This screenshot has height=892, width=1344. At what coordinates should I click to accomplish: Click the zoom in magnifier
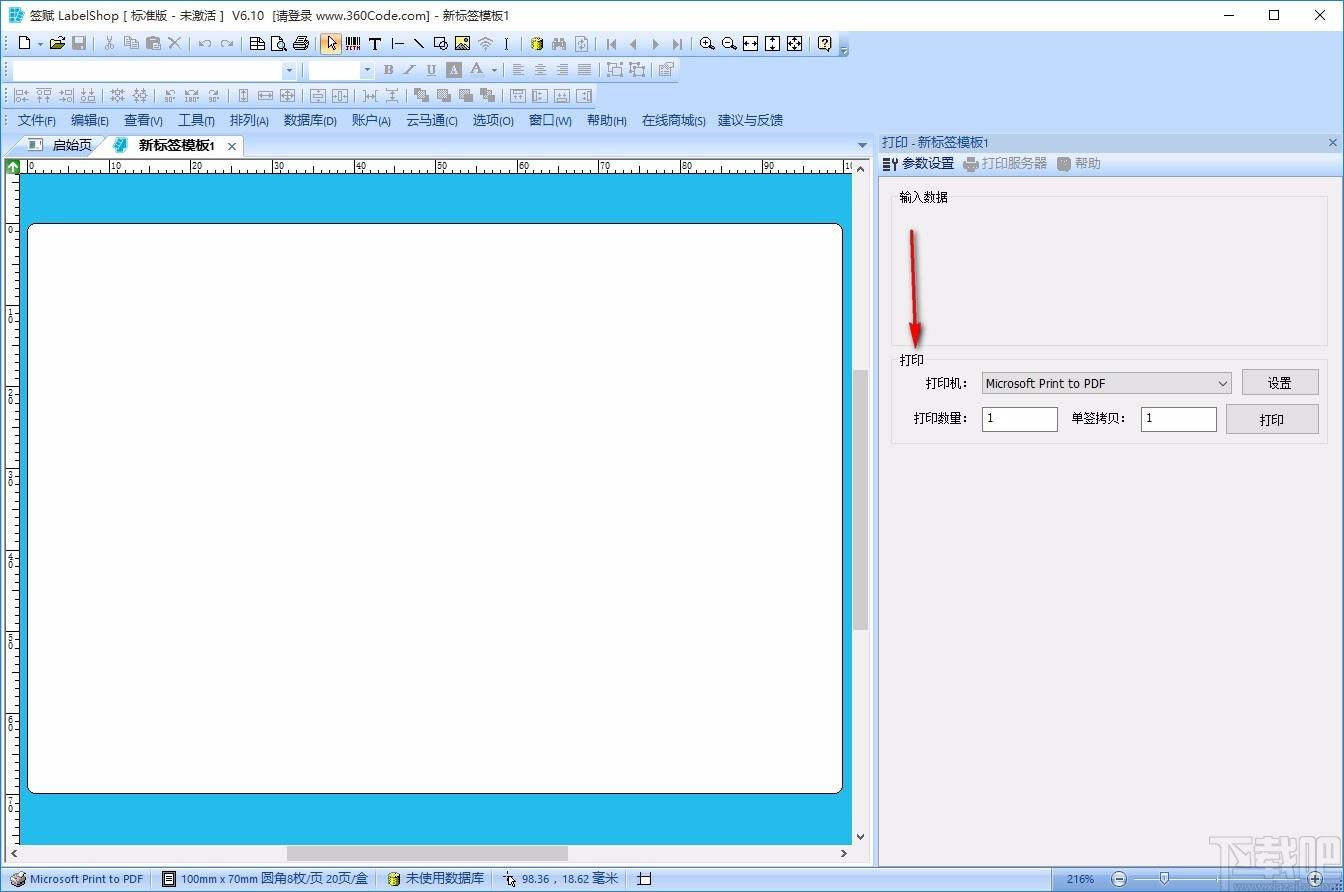coord(707,43)
